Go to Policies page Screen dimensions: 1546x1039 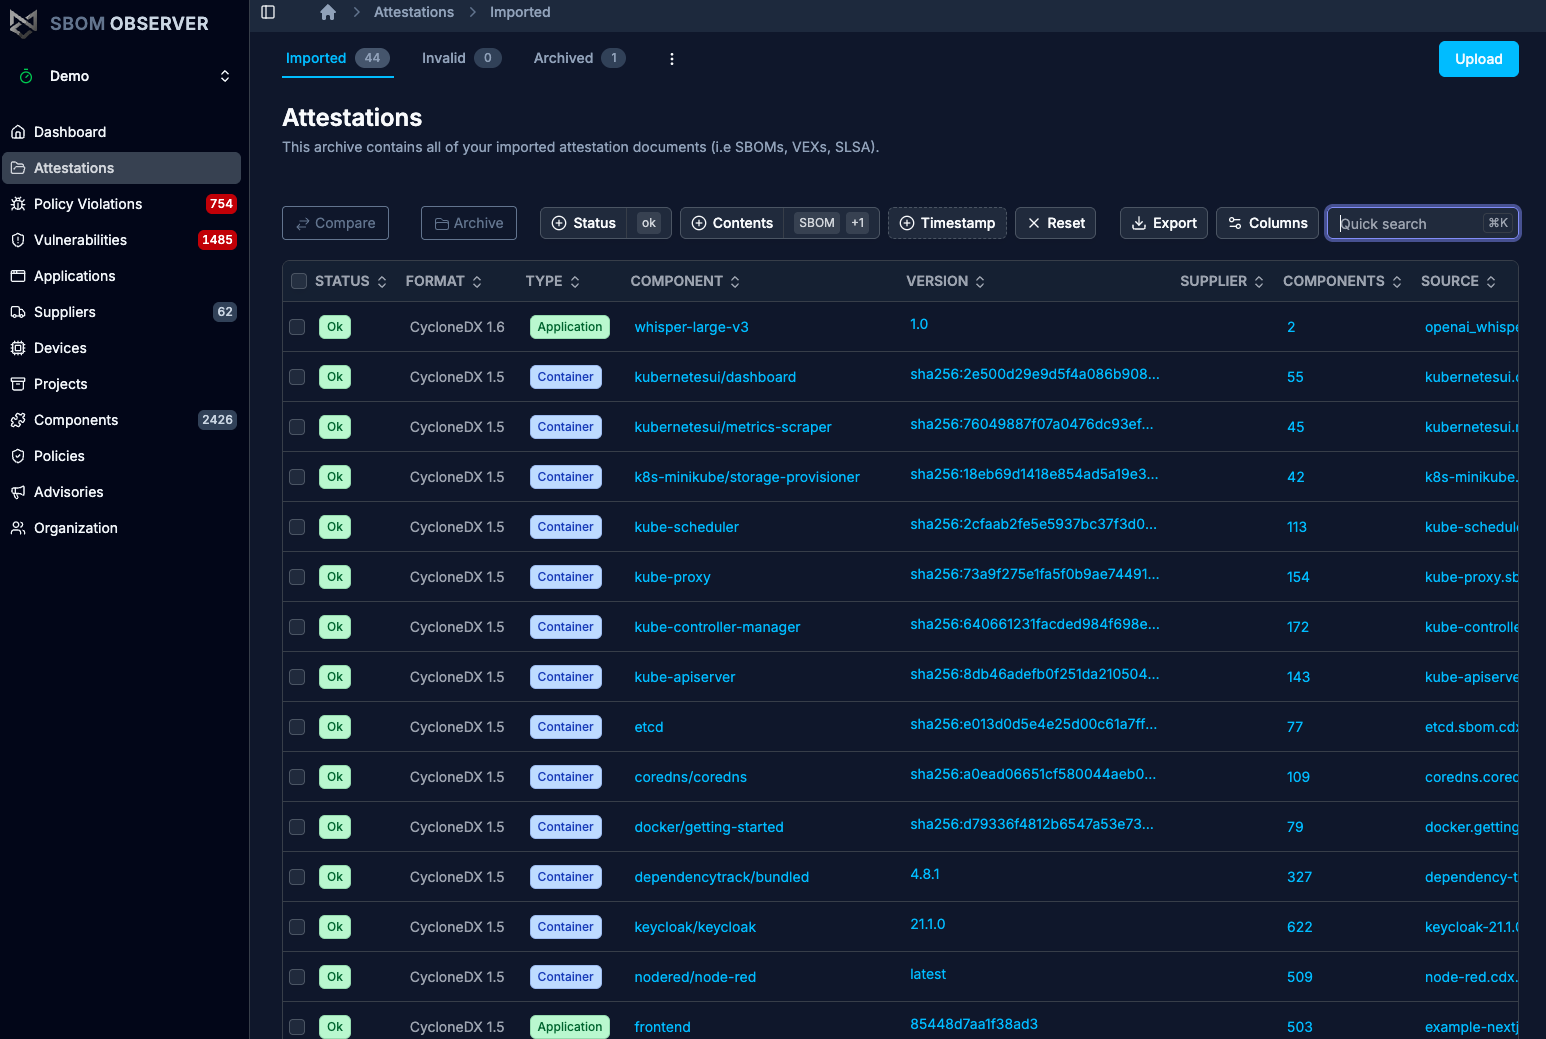coord(121,456)
